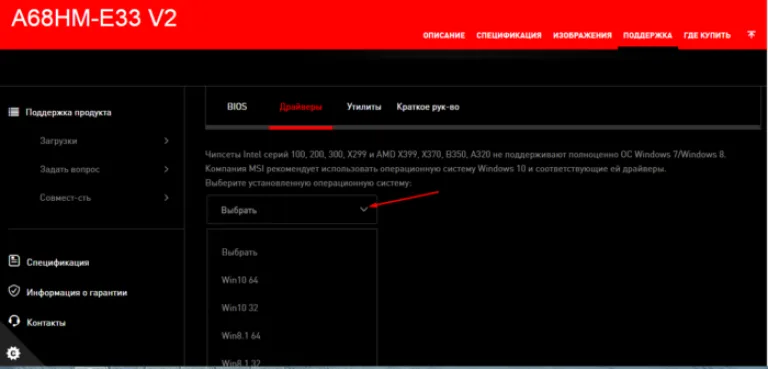Choose the Выбрать option in open list
The height and width of the screenshot is (369, 768).
click(239, 252)
